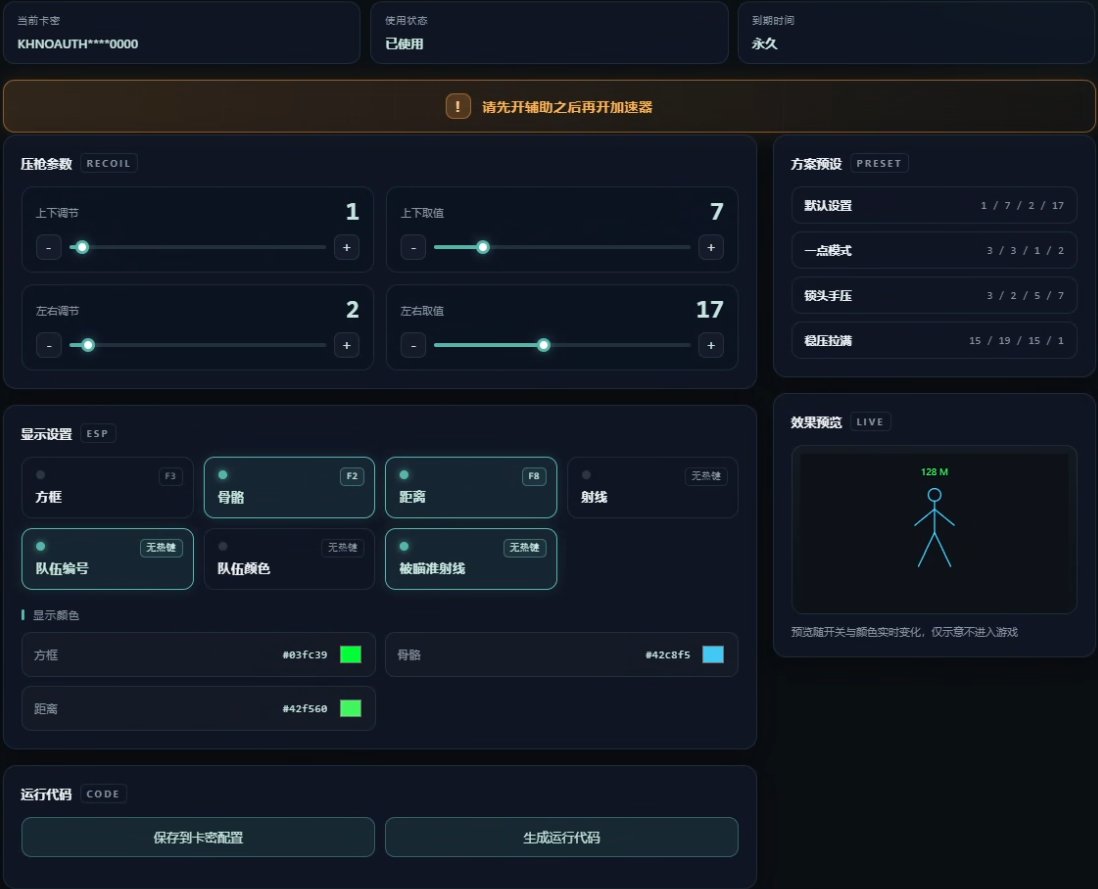The height and width of the screenshot is (889, 1098).
Task: Increase 左右调节 with its plus button
Action: pyautogui.click(x=347, y=345)
